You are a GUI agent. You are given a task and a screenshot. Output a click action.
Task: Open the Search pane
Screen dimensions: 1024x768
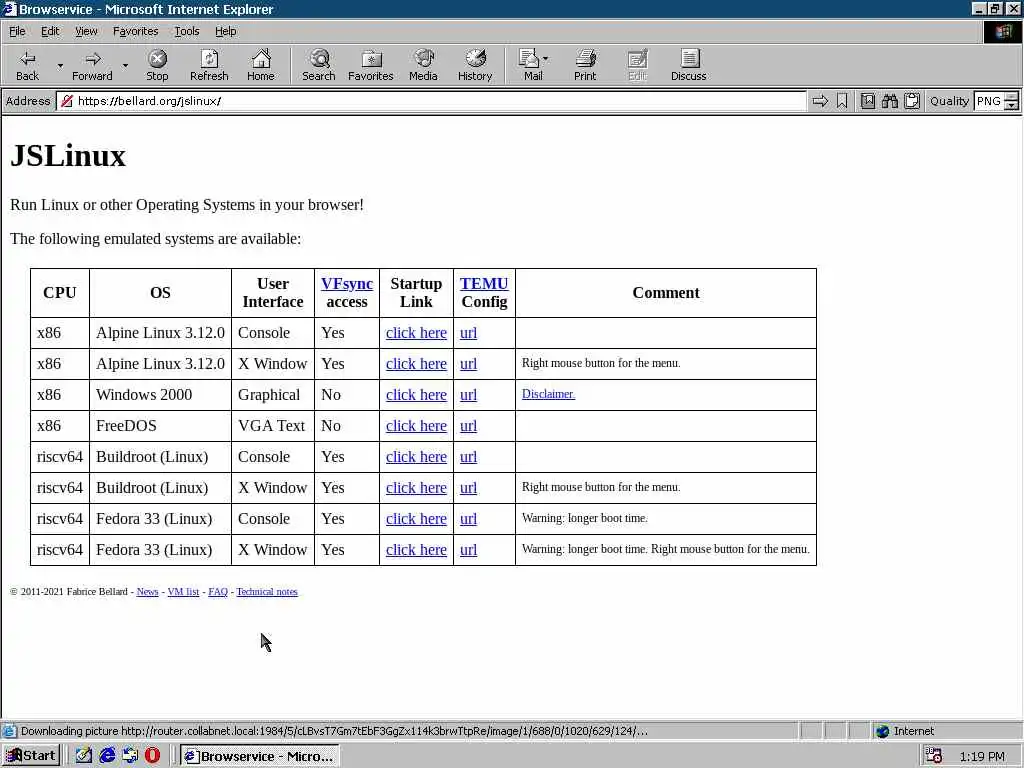(x=319, y=65)
